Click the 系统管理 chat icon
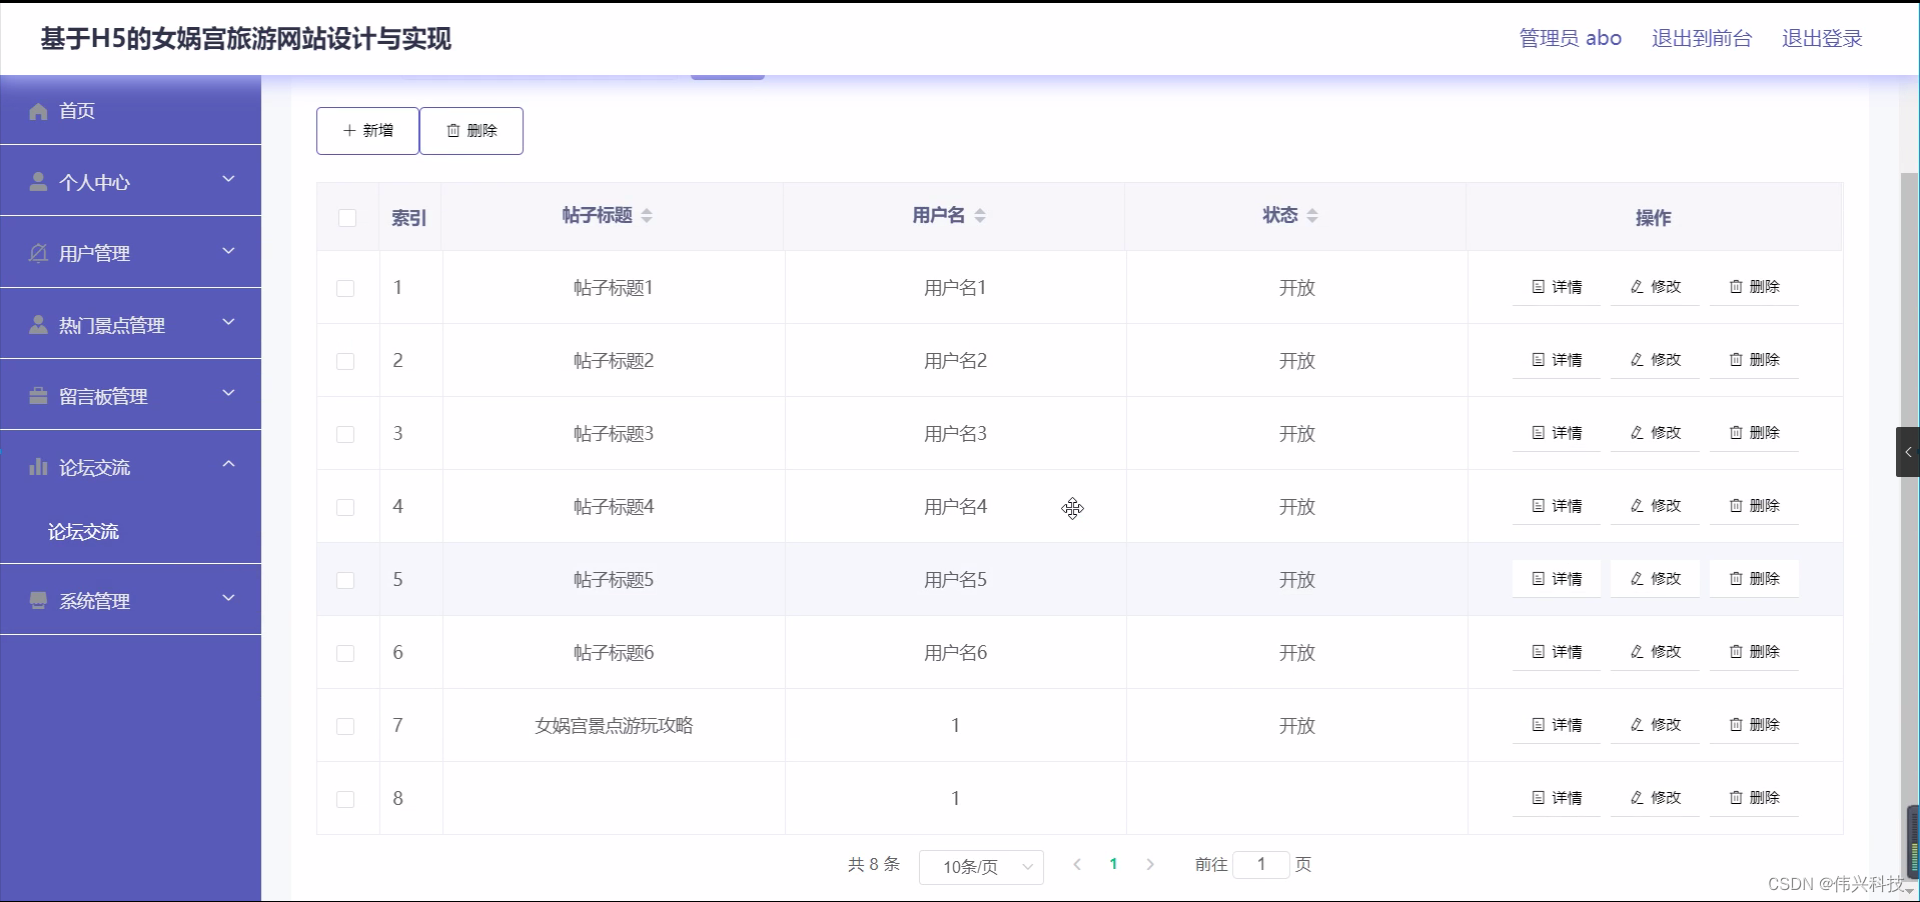The width and height of the screenshot is (1920, 902). point(38,600)
